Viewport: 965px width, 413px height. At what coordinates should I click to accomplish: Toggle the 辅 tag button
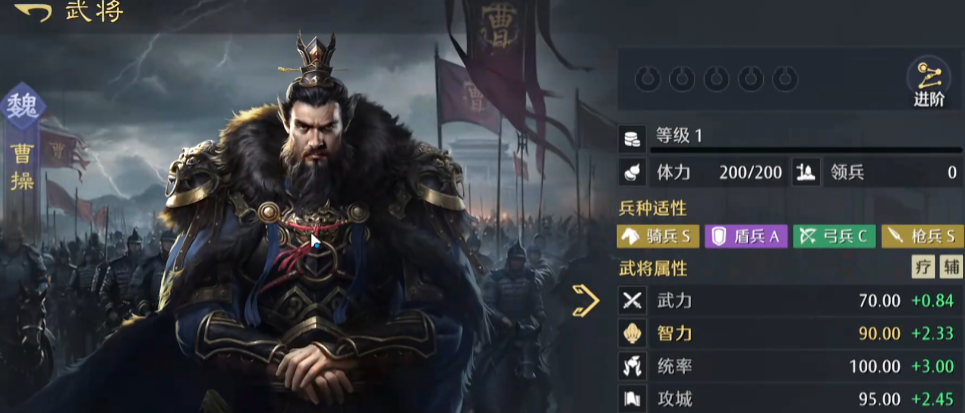951,267
